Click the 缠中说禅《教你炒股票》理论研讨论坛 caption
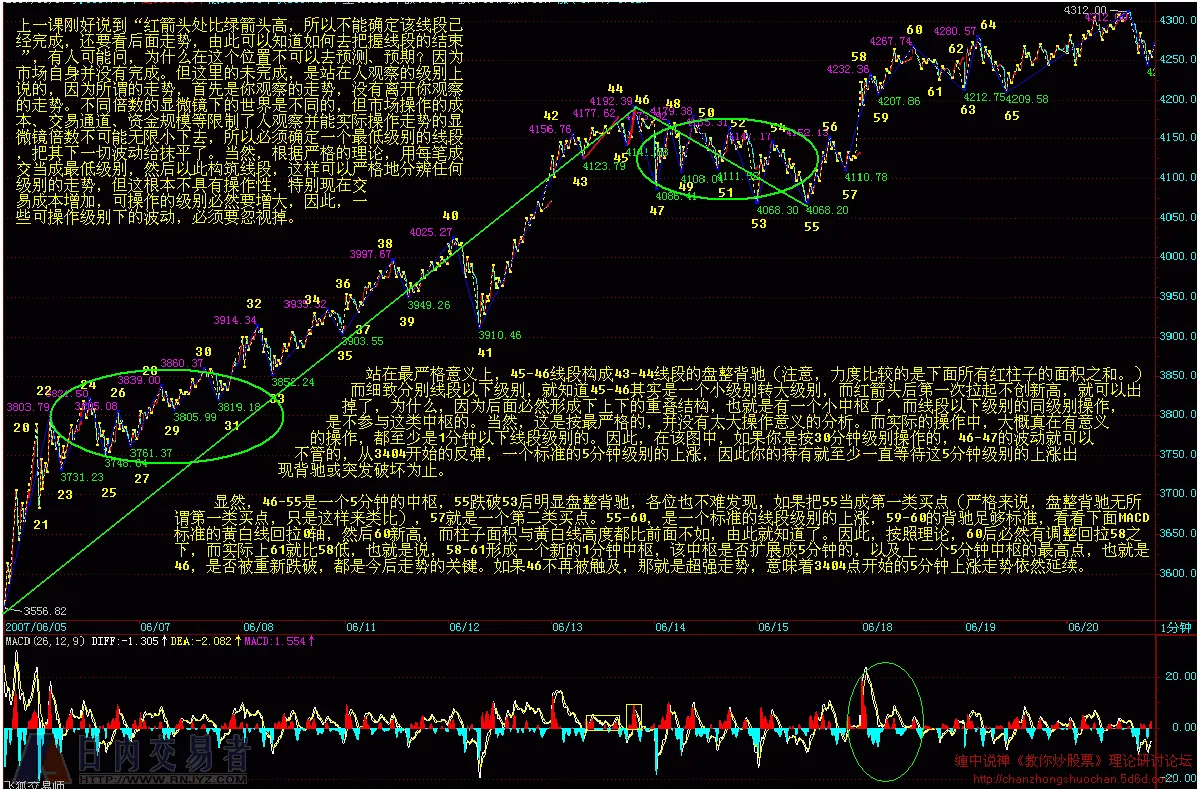Screen dimensions: 1200x790 (1073, 760)
